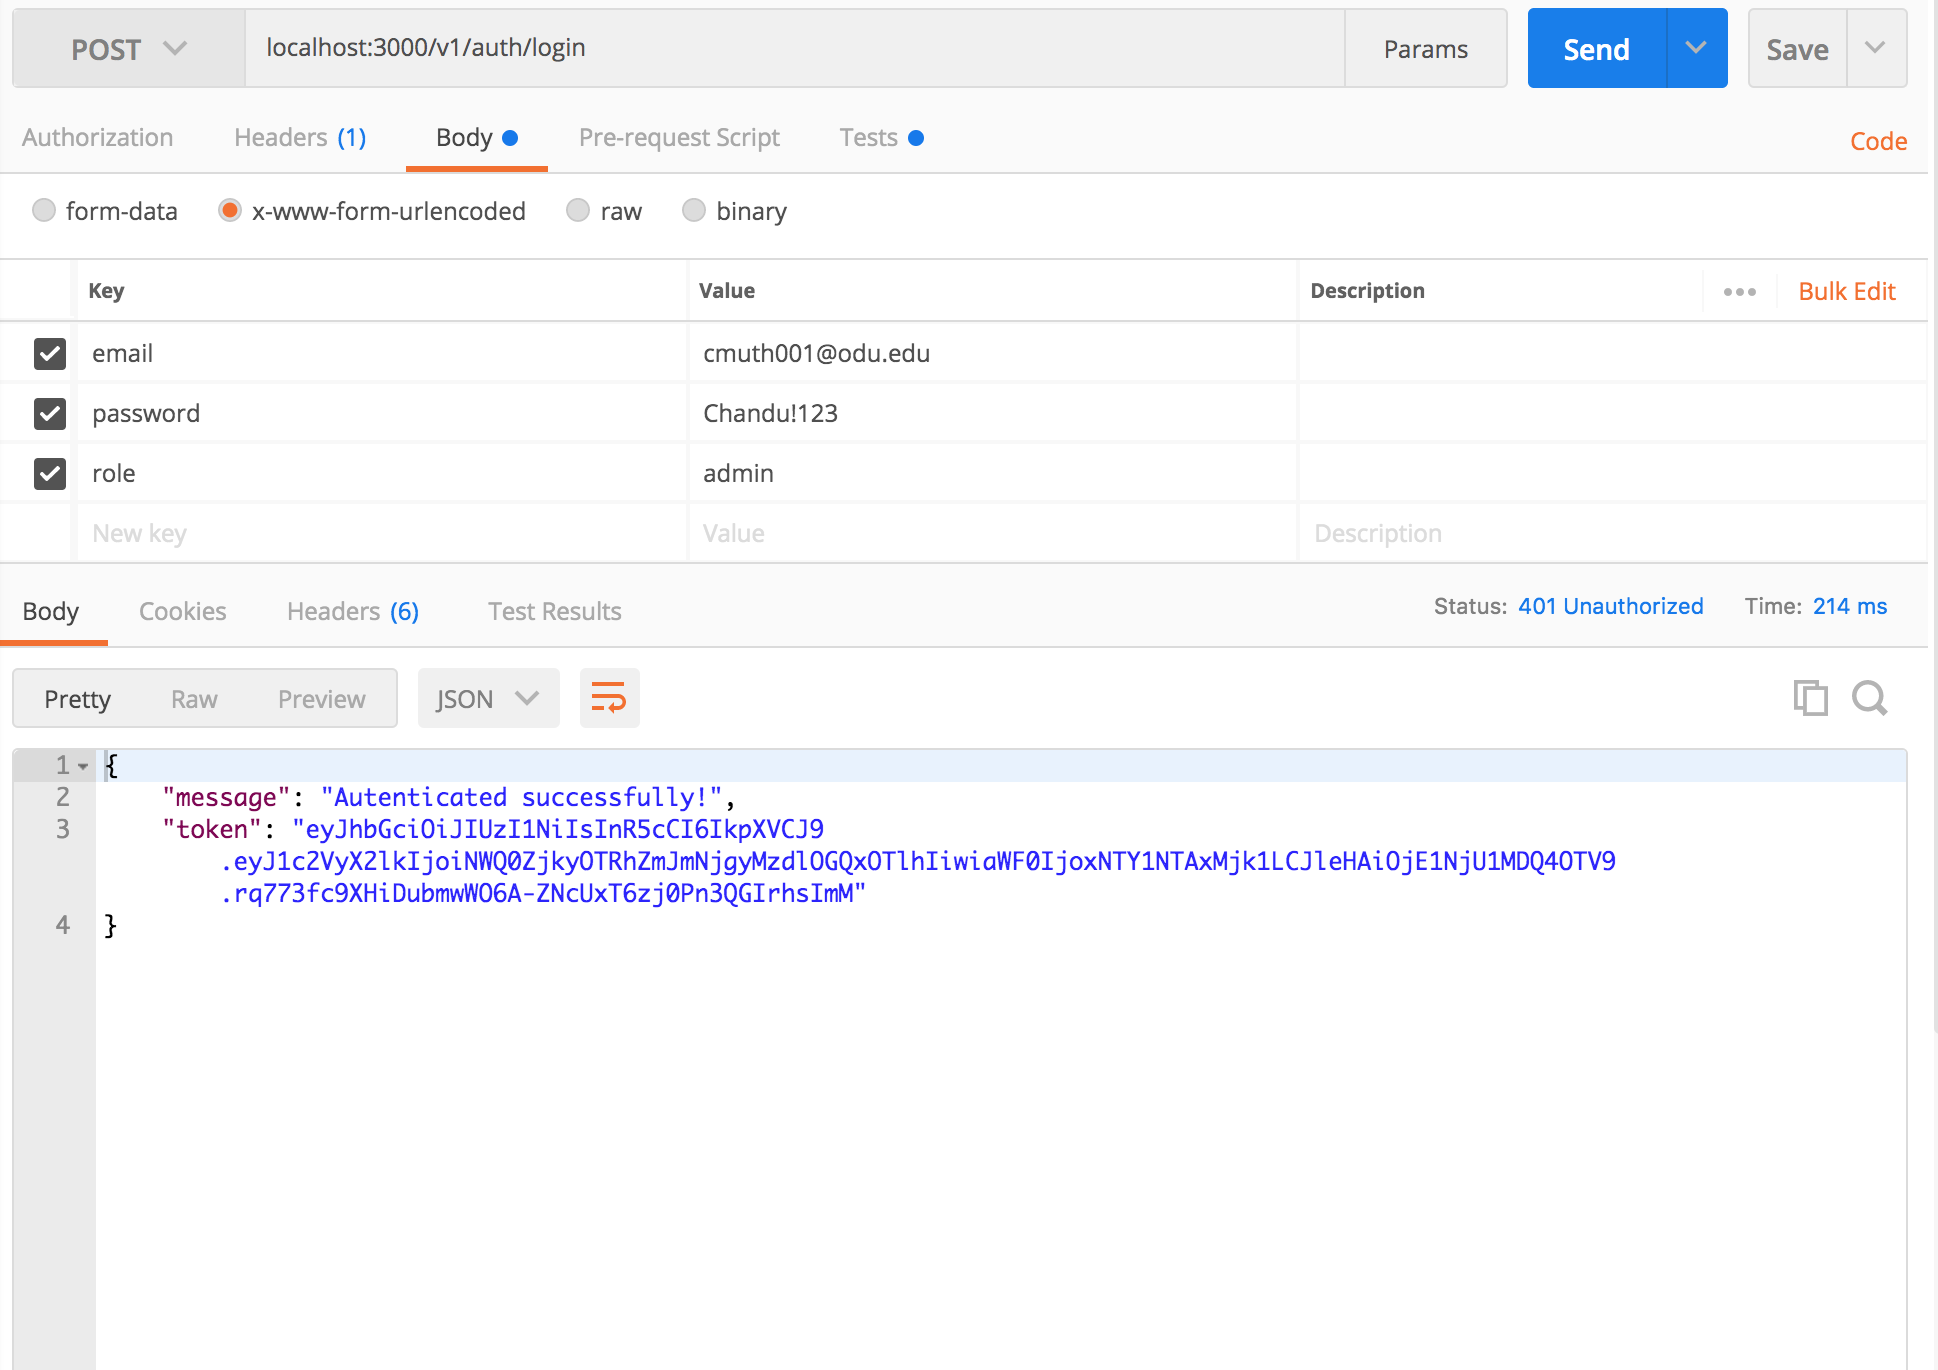Viewport: 1938px width, 1370px height.
Task: Uncheck the password parameter checkbox
Action: (x=50, y=413)
